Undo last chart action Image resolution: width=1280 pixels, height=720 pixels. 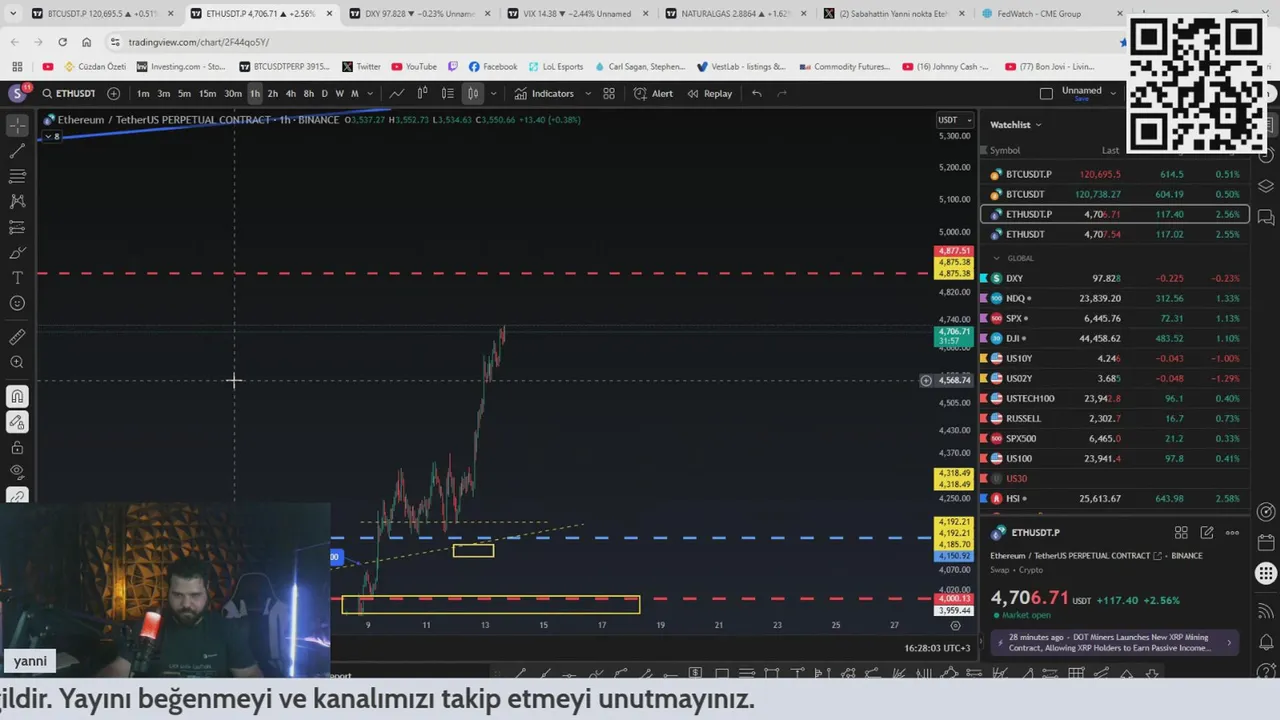coord(757,93)
